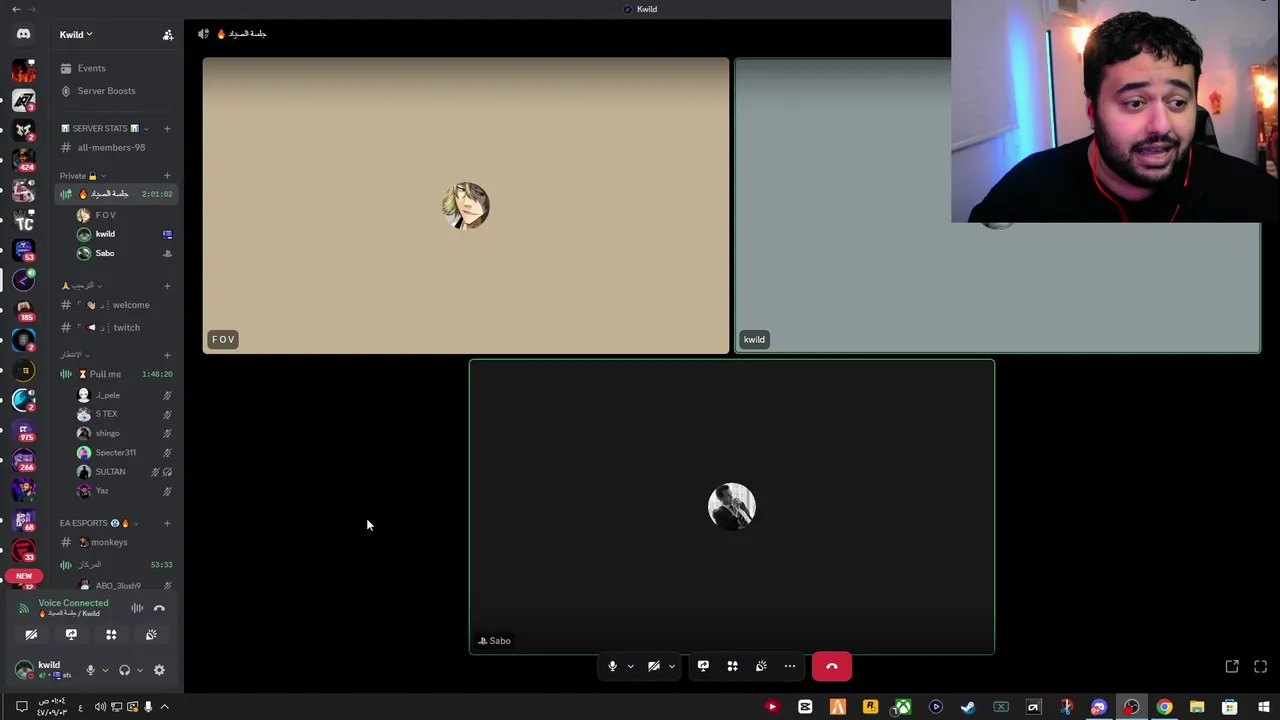
Task: Open Xbox app from taskbar
Action: click(903, 707)
